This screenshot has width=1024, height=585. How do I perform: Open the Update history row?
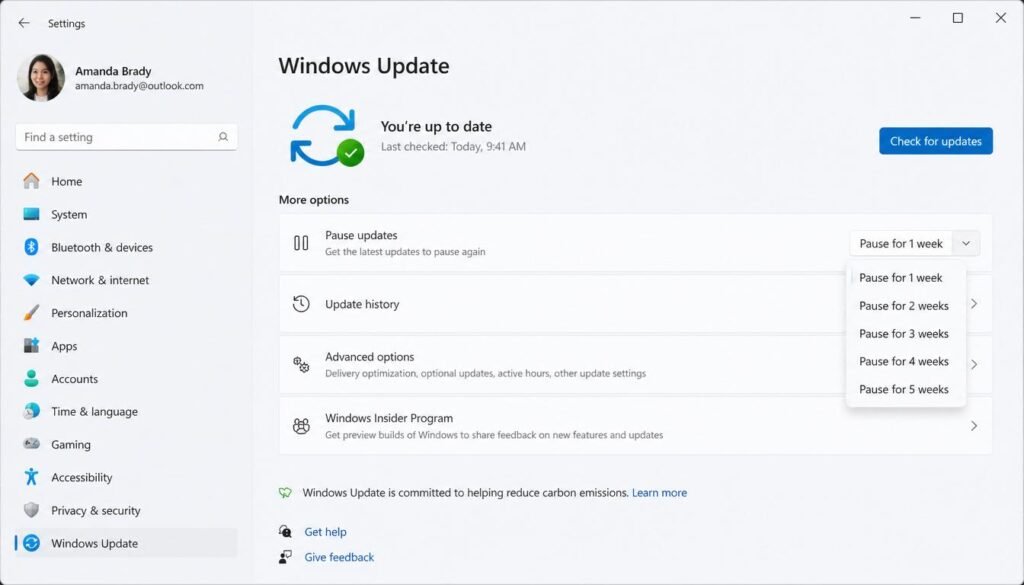(x=635, y=304)
